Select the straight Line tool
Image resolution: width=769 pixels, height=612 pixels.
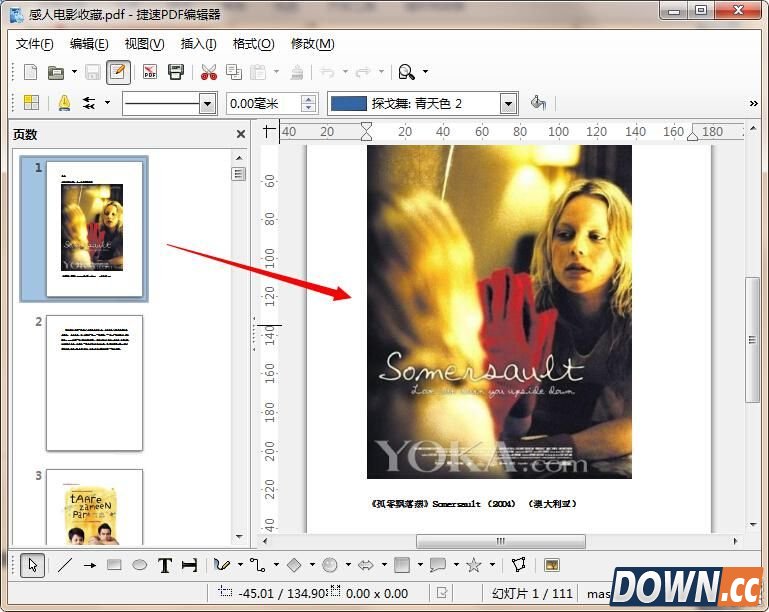coord(65,565)
